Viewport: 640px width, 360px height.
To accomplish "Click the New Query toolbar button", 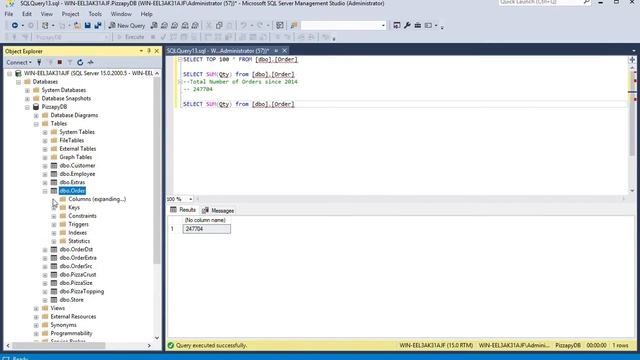I will pos(127,25).
